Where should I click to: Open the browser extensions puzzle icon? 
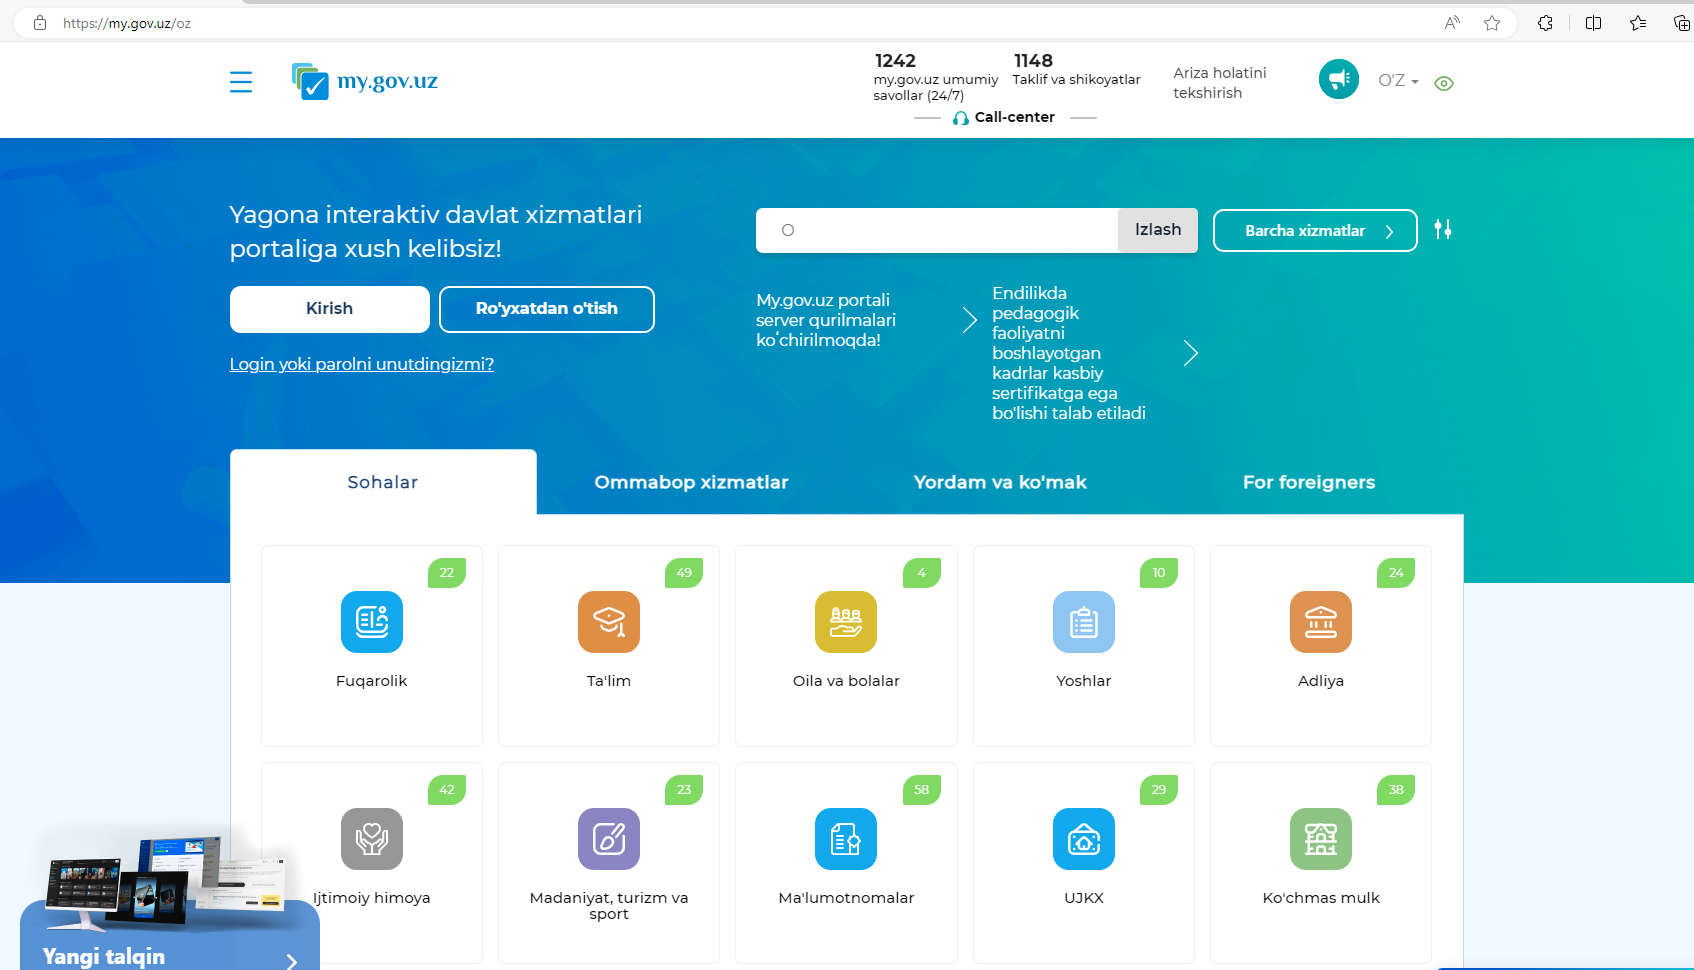(1545, 23)
